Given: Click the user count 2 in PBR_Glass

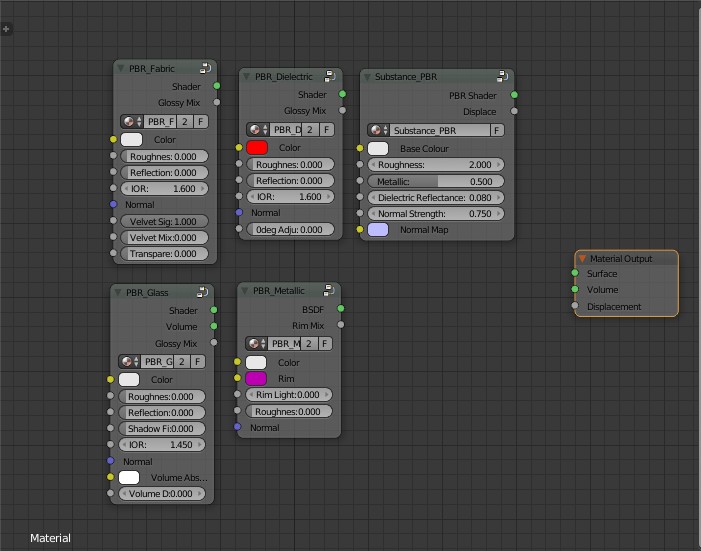Looking at the screenshot, I should [182, 361].
